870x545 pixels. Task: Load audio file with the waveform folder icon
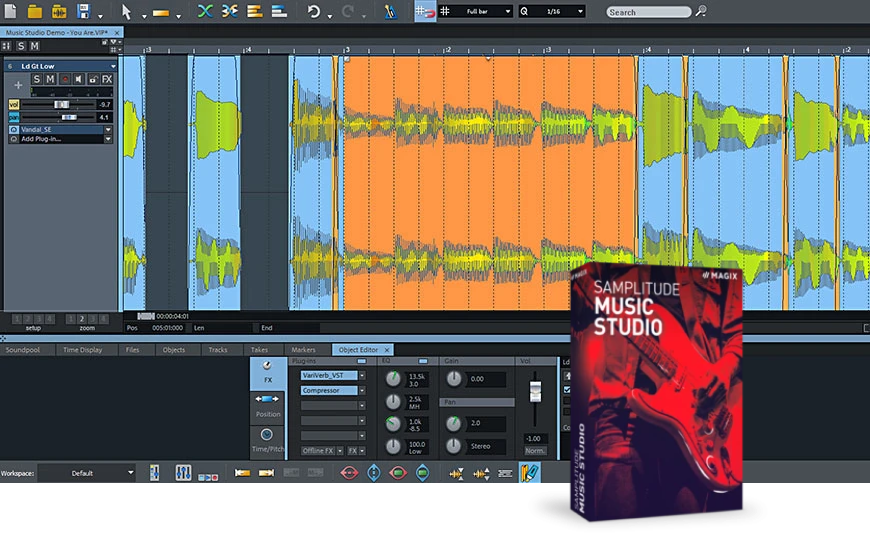(x=59, y=11)
